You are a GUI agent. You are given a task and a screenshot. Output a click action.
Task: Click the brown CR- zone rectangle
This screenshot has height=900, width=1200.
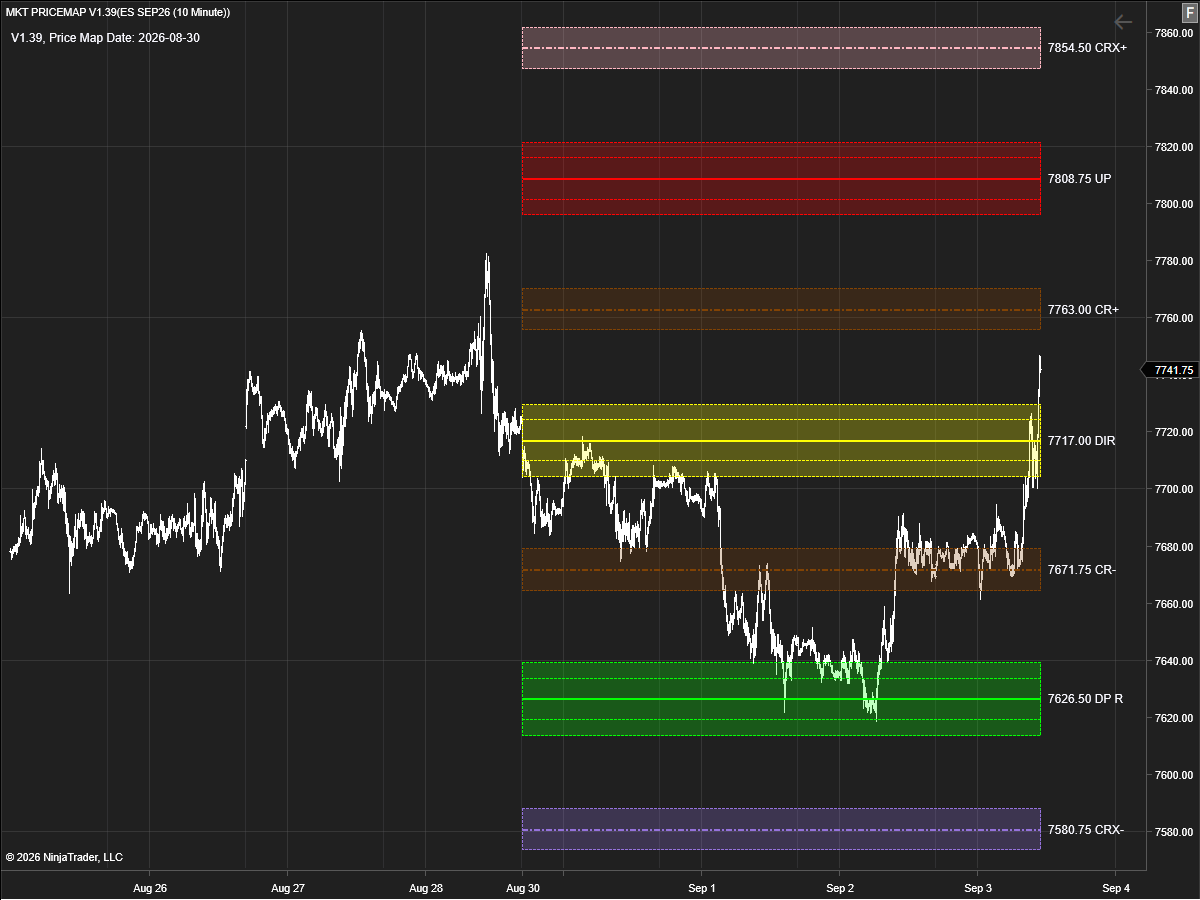click(x=781, y=569)
